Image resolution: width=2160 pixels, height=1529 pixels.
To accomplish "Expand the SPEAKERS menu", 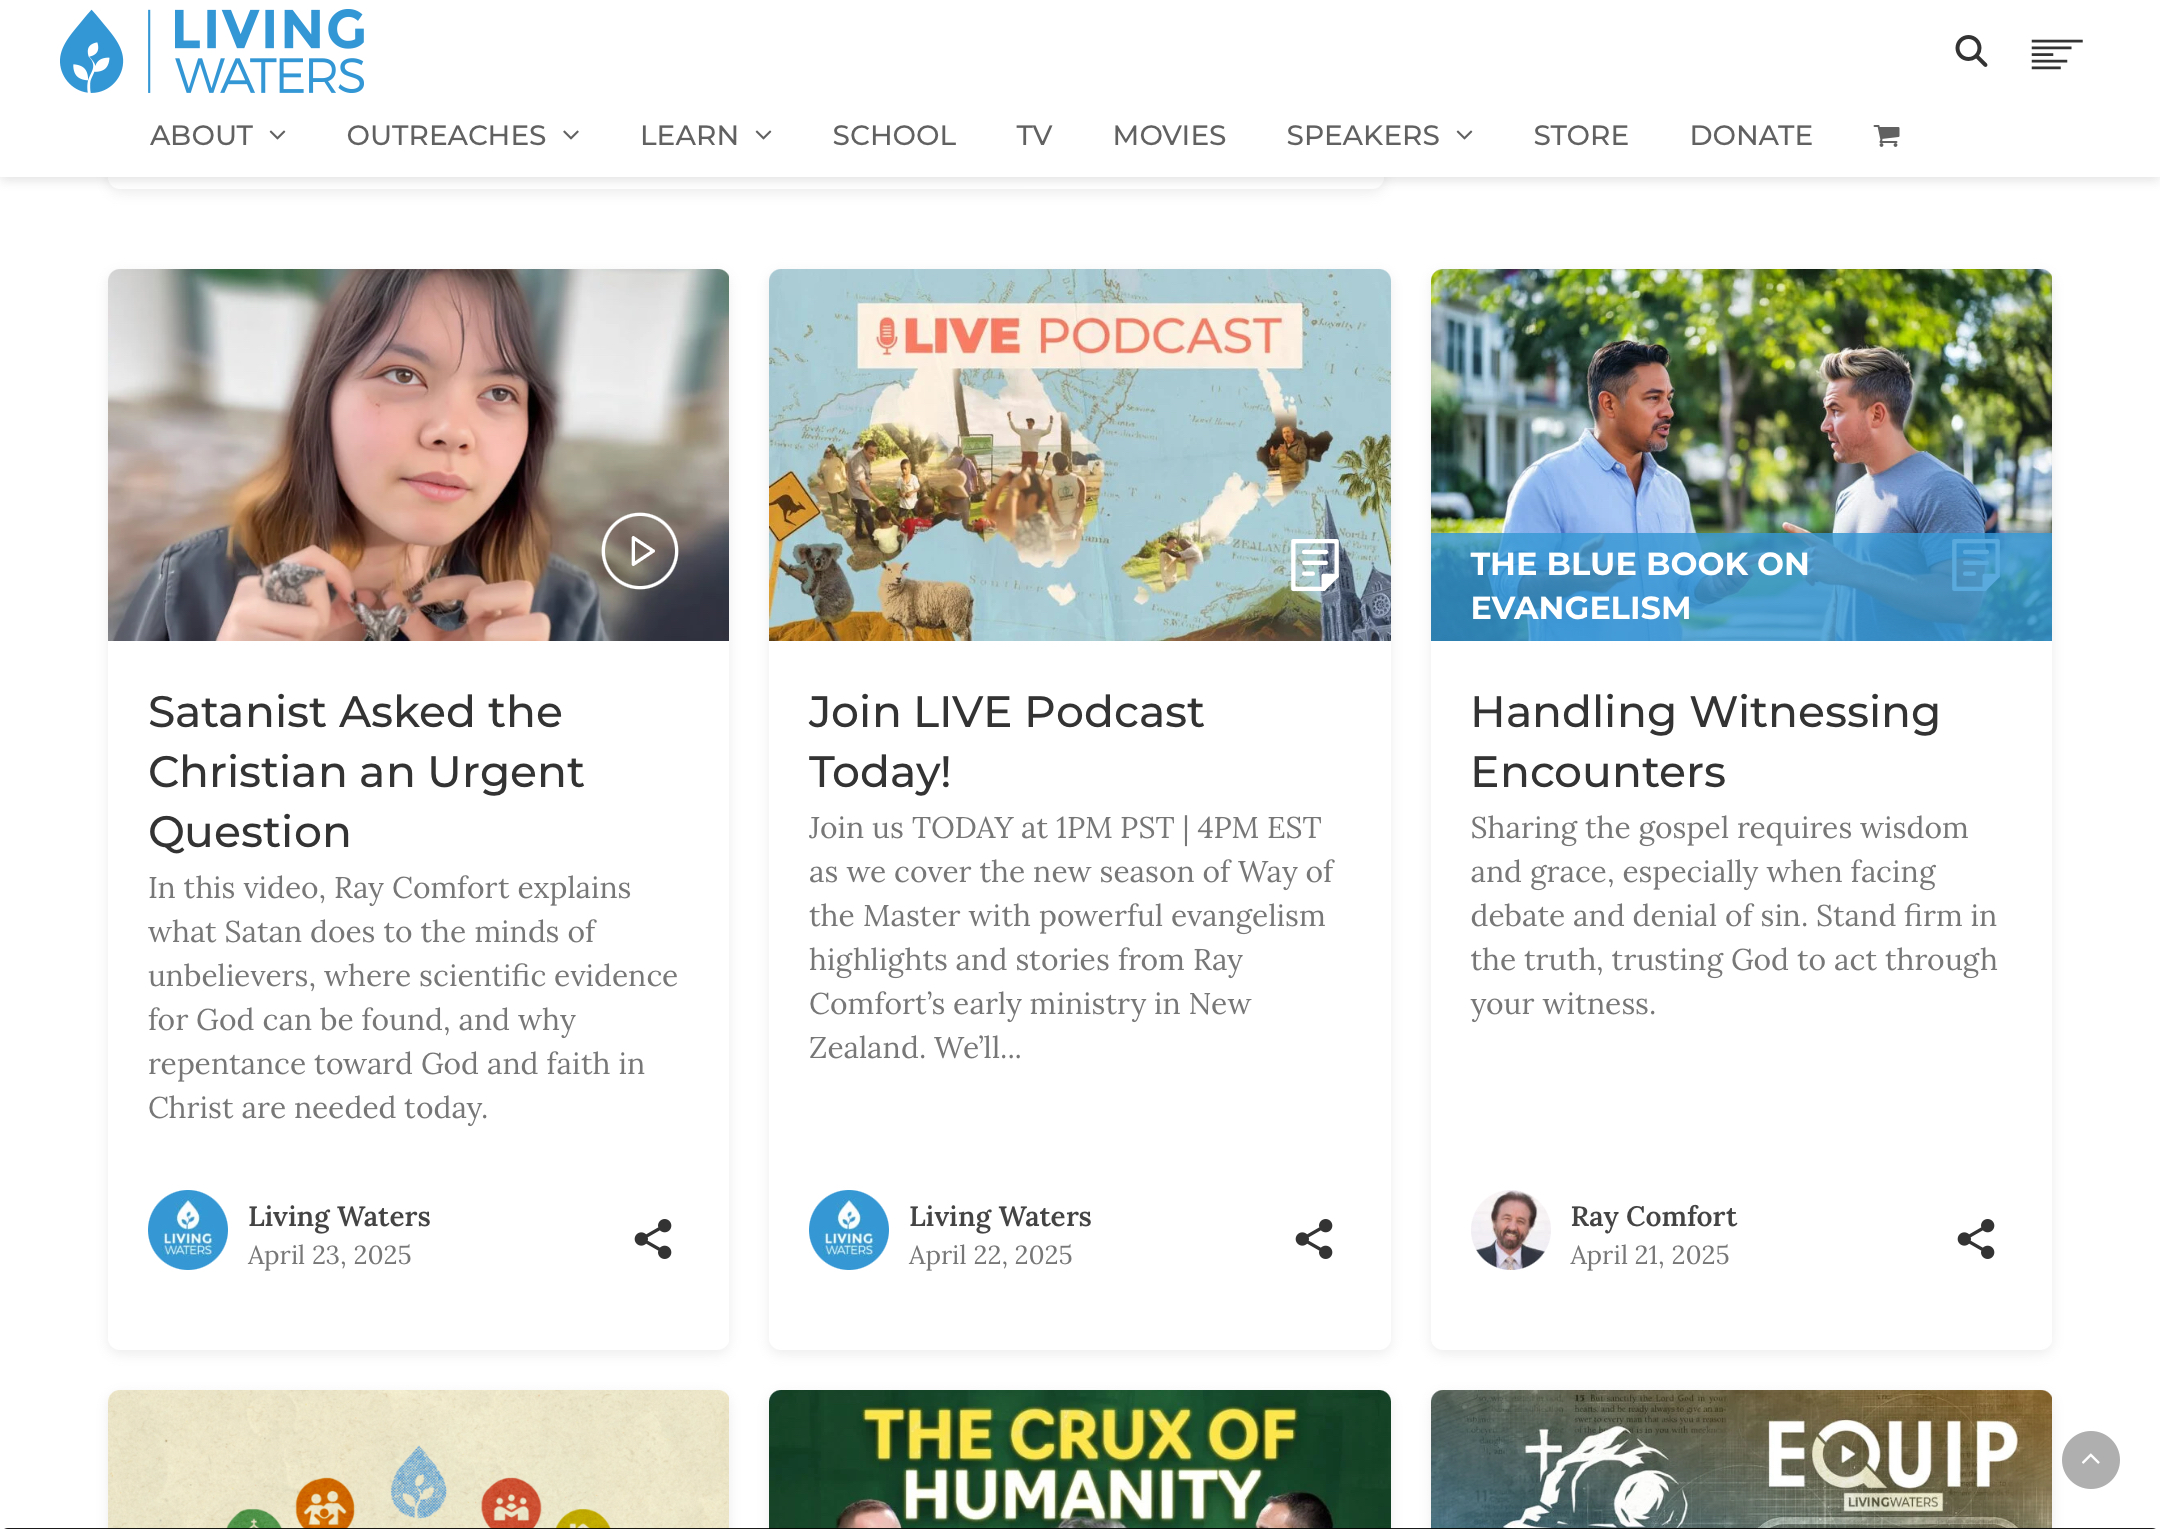I will [1380, 135].
